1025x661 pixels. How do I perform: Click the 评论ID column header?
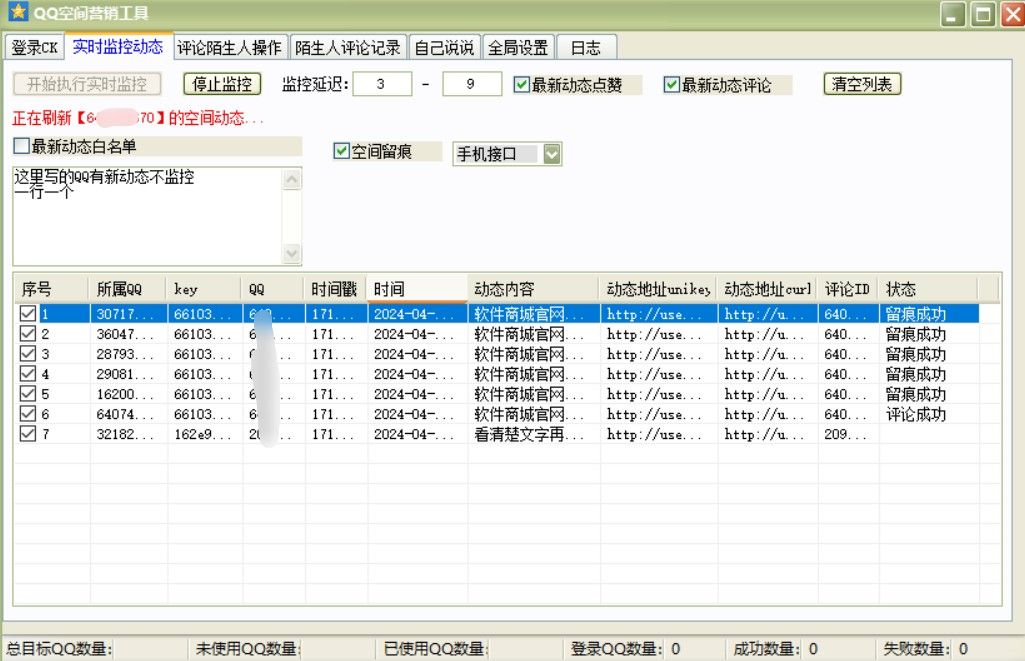coord(847,288)
